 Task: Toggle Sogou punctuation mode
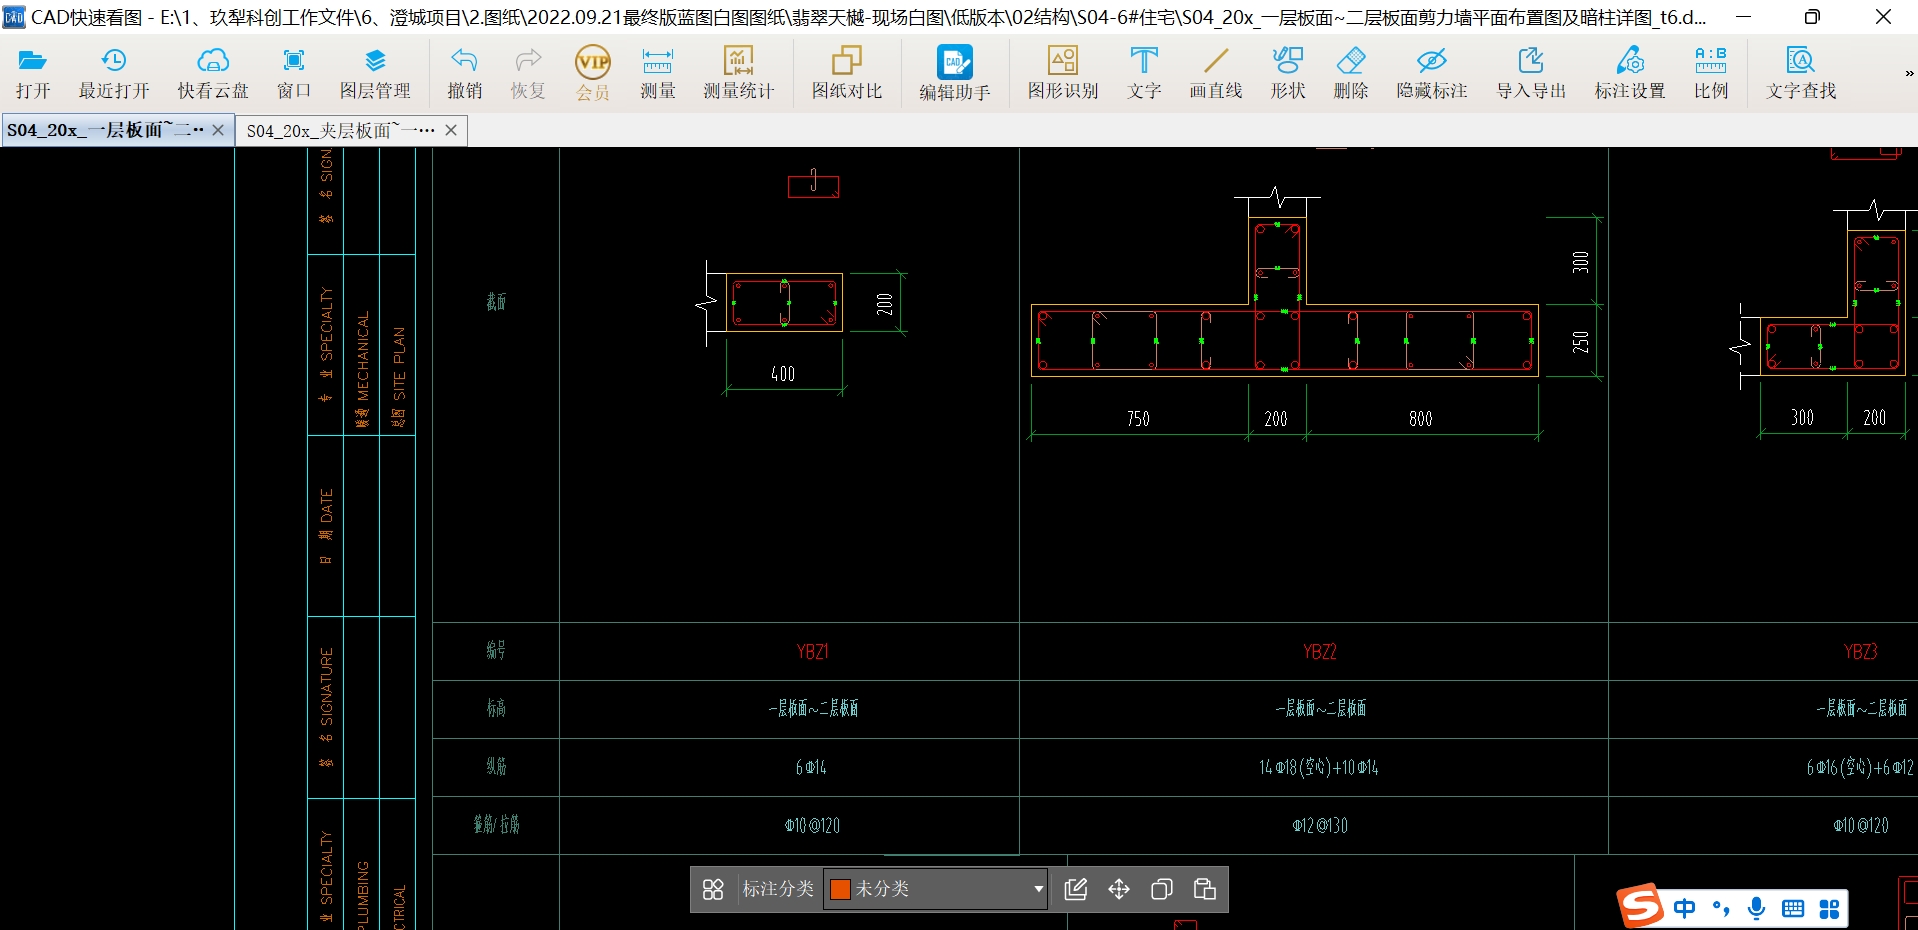coord(1721,908)
